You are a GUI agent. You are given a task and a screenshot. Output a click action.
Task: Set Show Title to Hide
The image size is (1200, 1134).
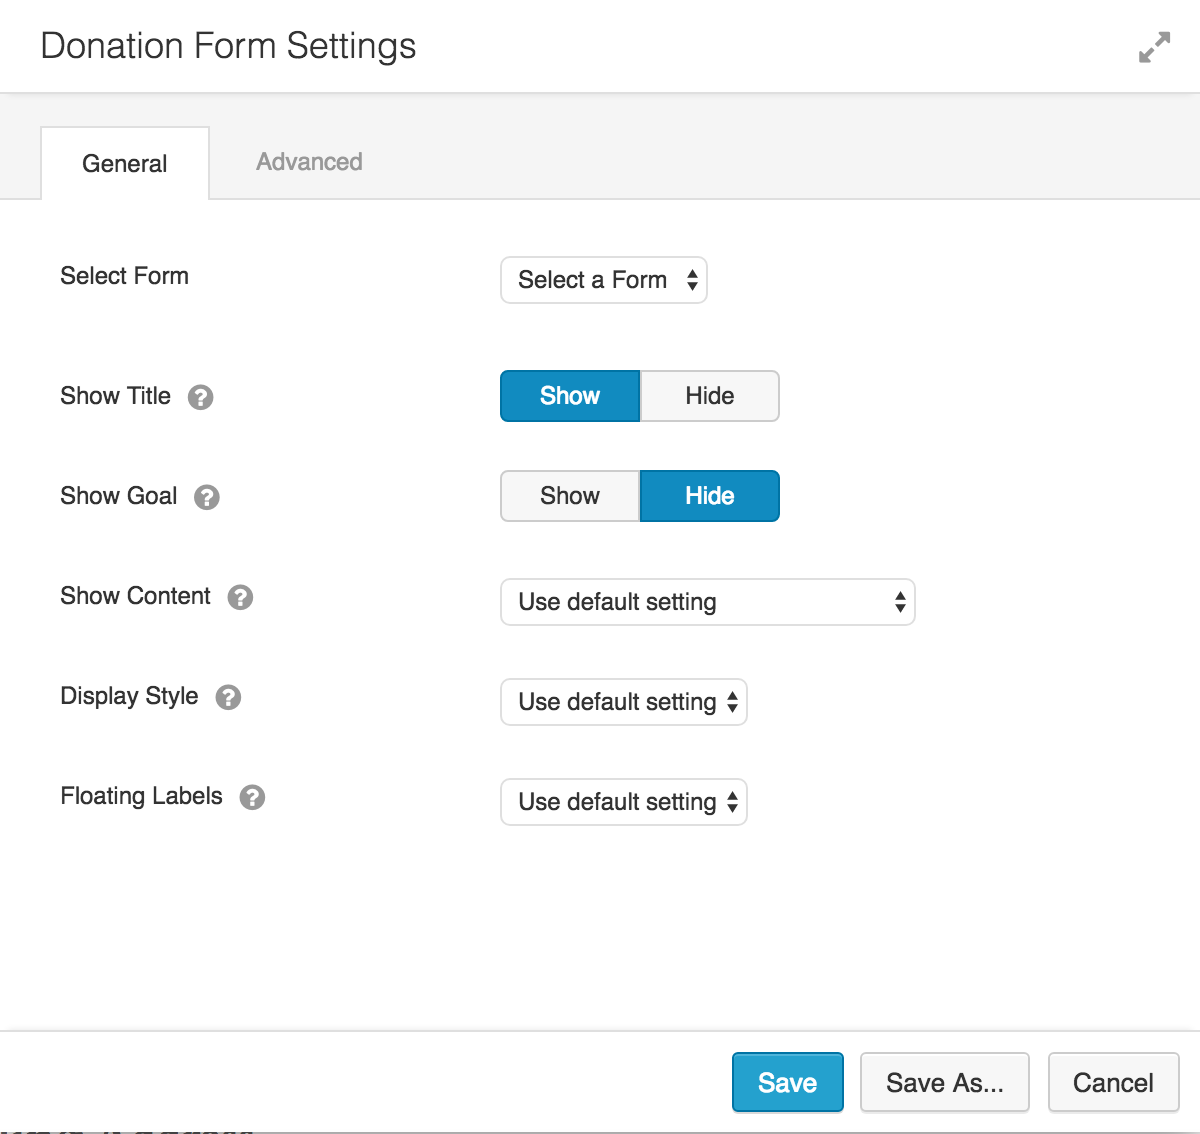(710, 396)
